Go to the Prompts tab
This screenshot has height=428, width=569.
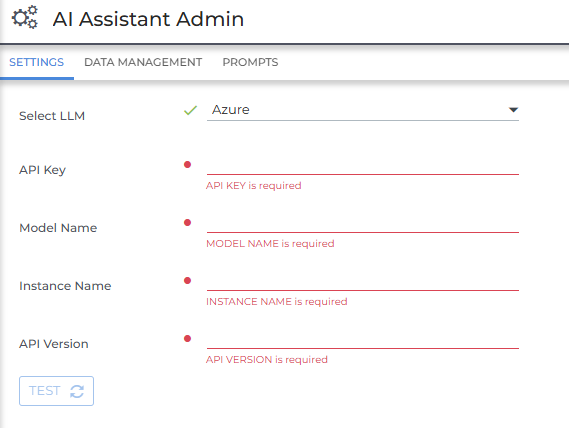pyautogui.click(x=250, y=62)
